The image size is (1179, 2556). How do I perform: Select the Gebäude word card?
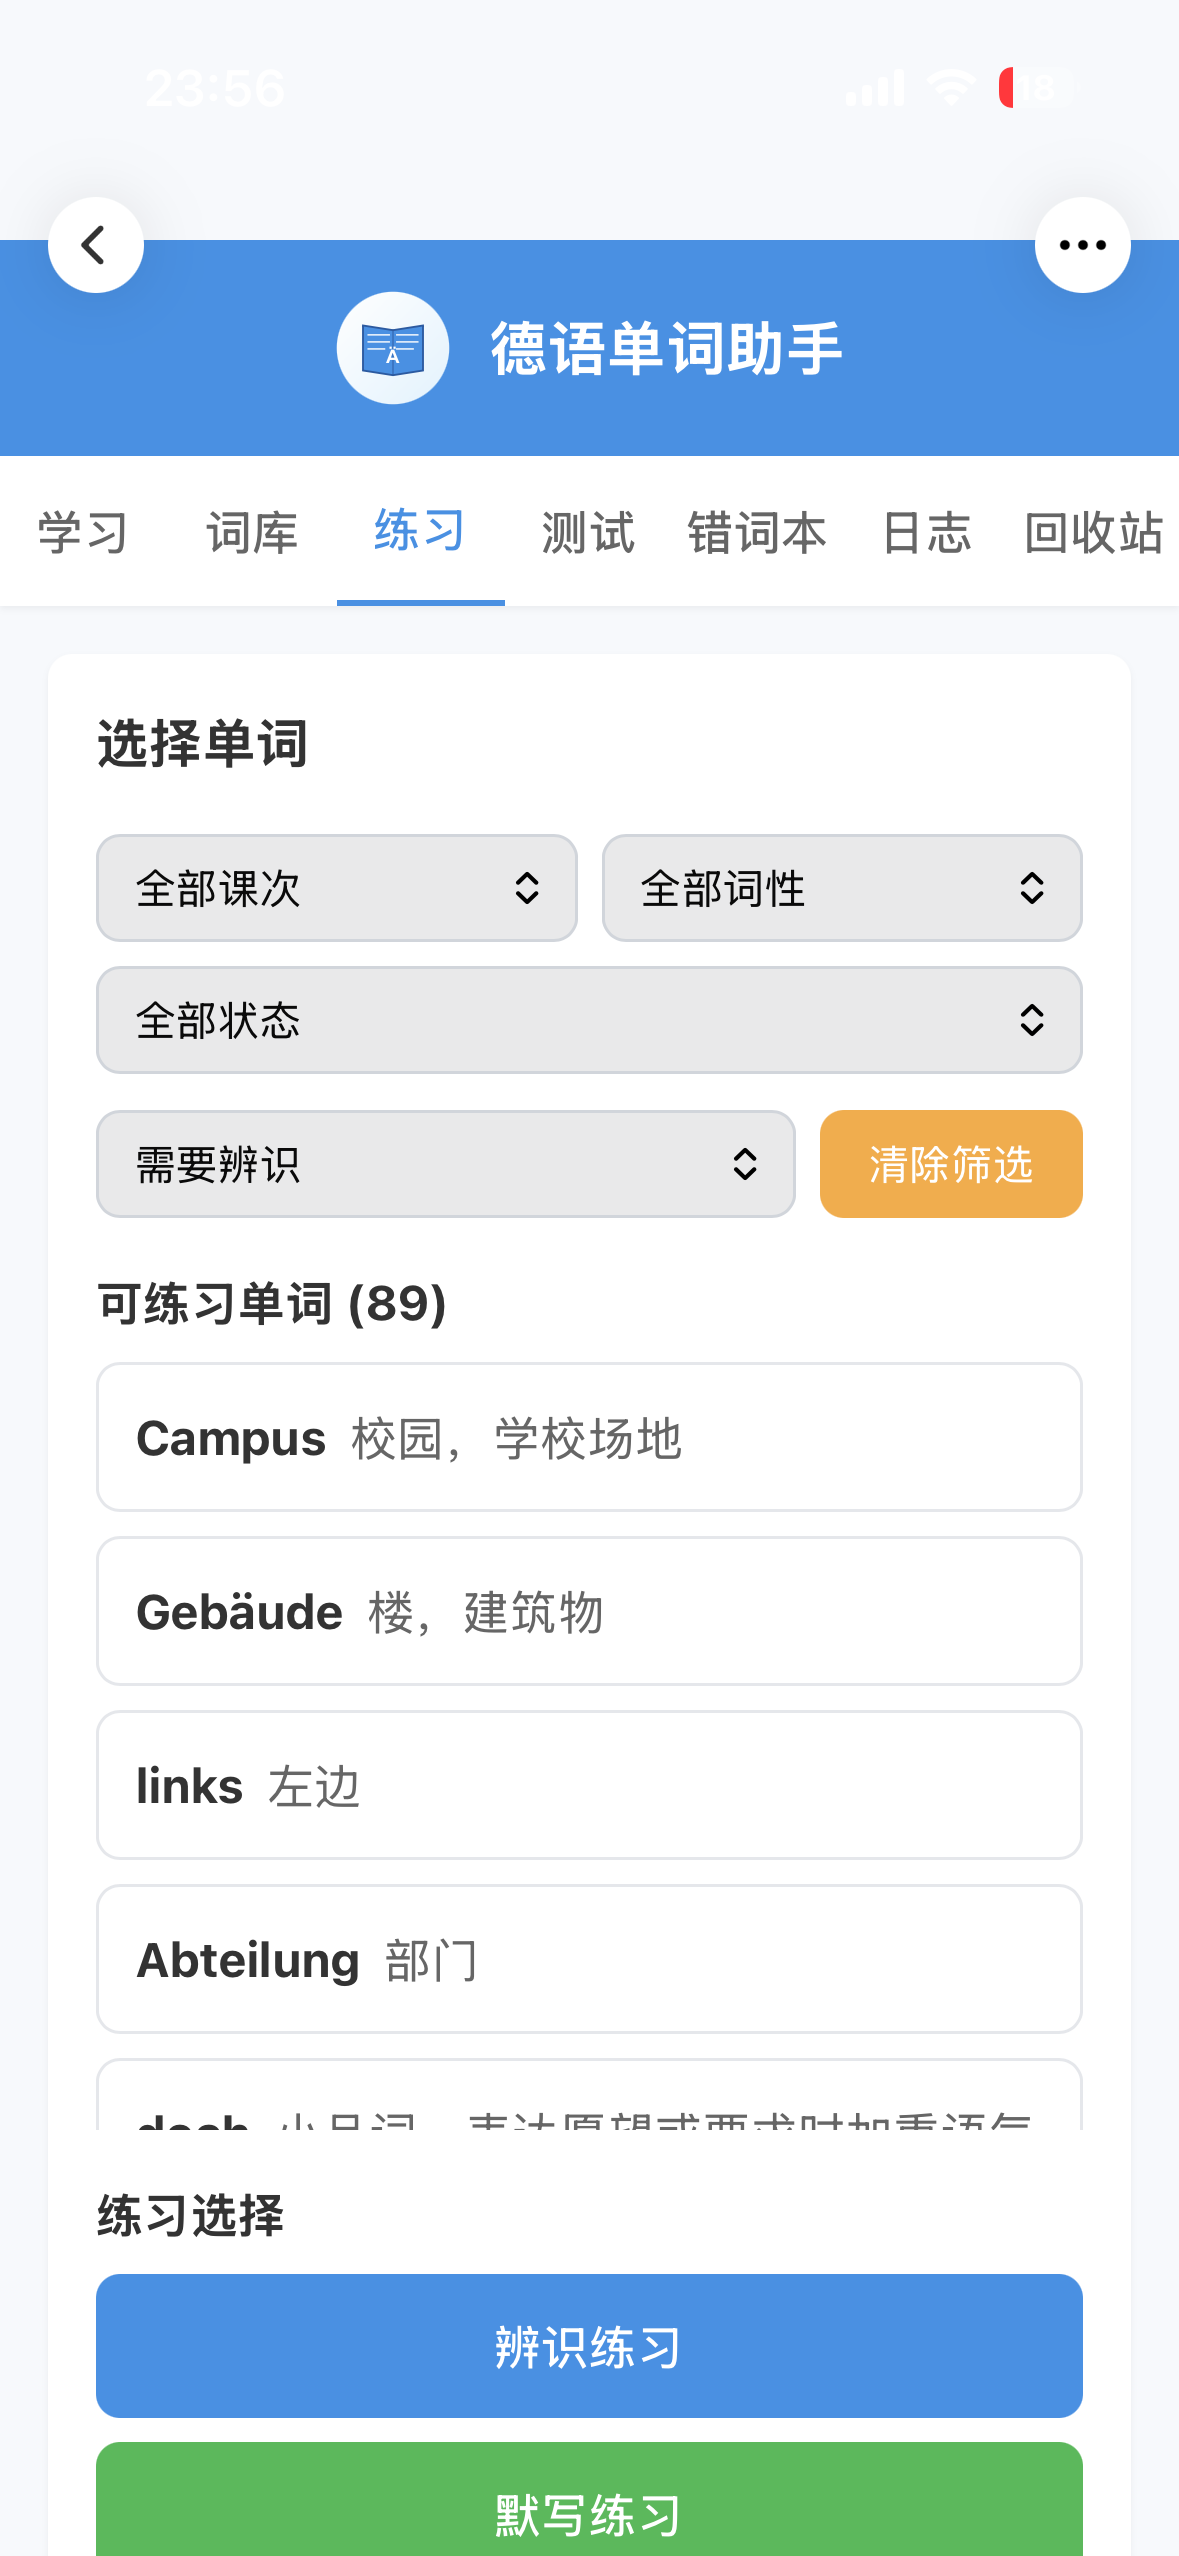point(589,1611)
